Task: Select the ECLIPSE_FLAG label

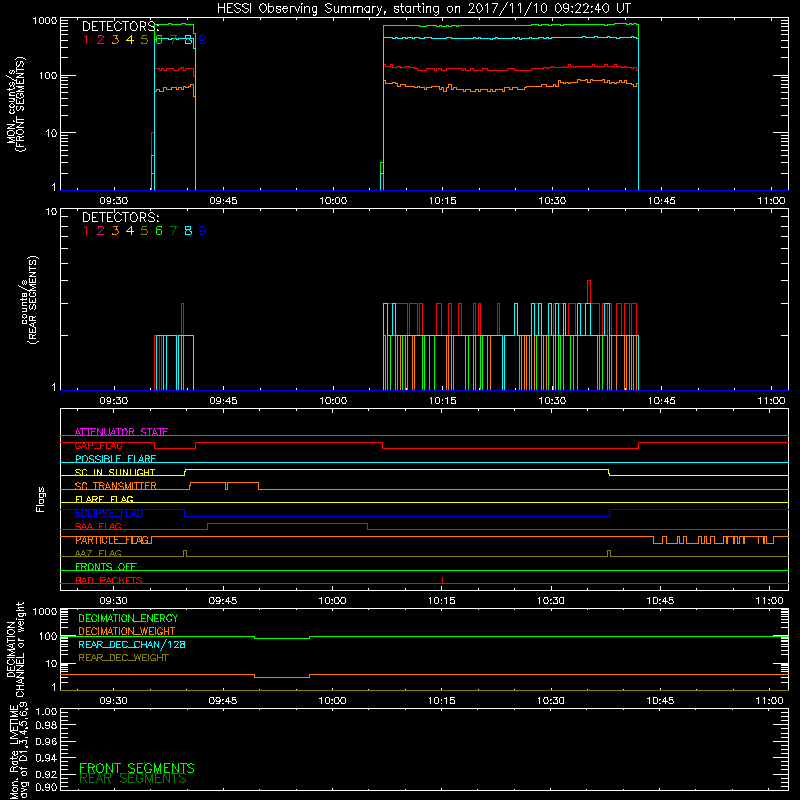Action: [109, 513]
